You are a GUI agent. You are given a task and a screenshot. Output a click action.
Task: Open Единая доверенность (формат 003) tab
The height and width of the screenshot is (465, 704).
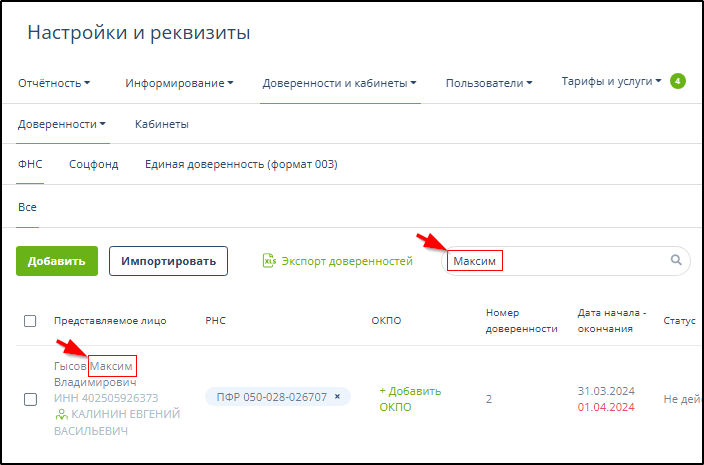pyautogui.click(x=240, y=164)
